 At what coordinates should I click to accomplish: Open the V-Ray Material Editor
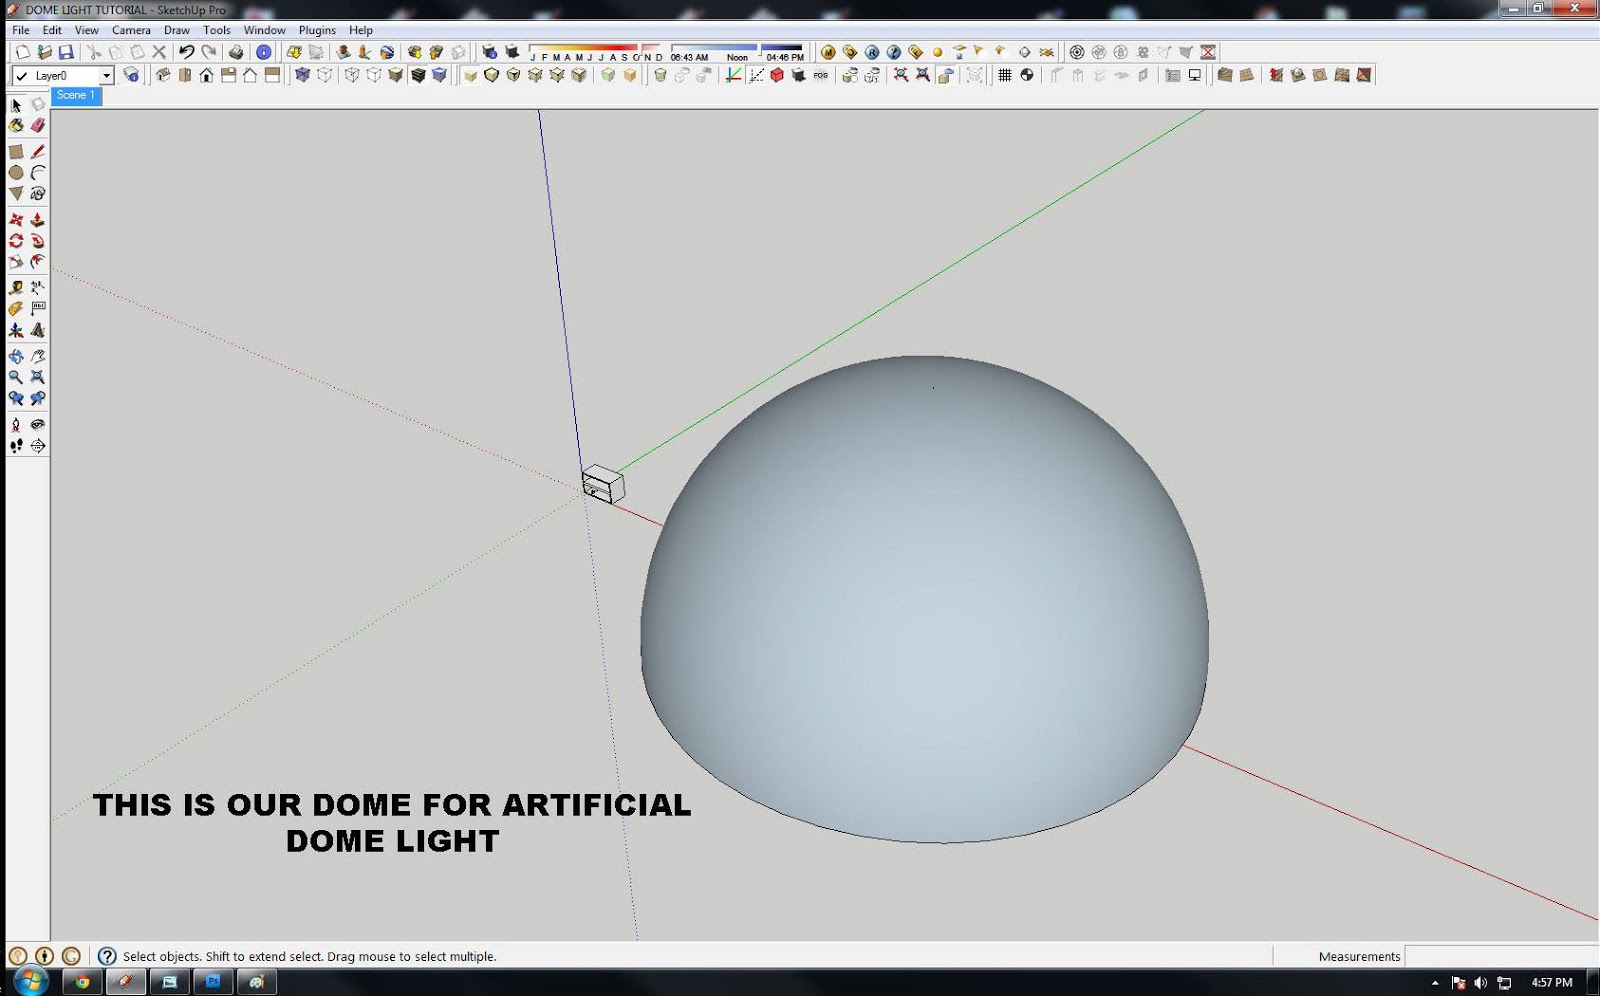click(828, 51)
